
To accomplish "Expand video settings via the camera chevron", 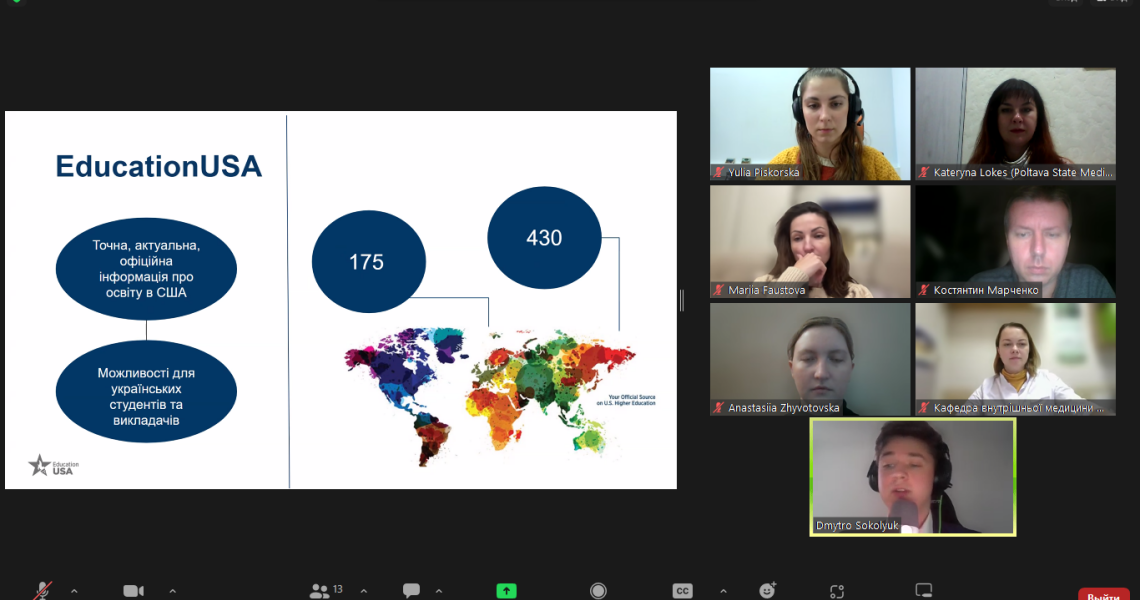I will pyautogui.click(x=170, y=588).
